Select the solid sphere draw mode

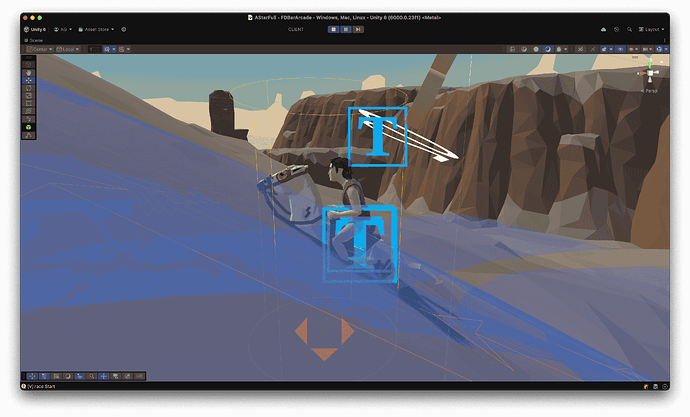pos(536,49)
